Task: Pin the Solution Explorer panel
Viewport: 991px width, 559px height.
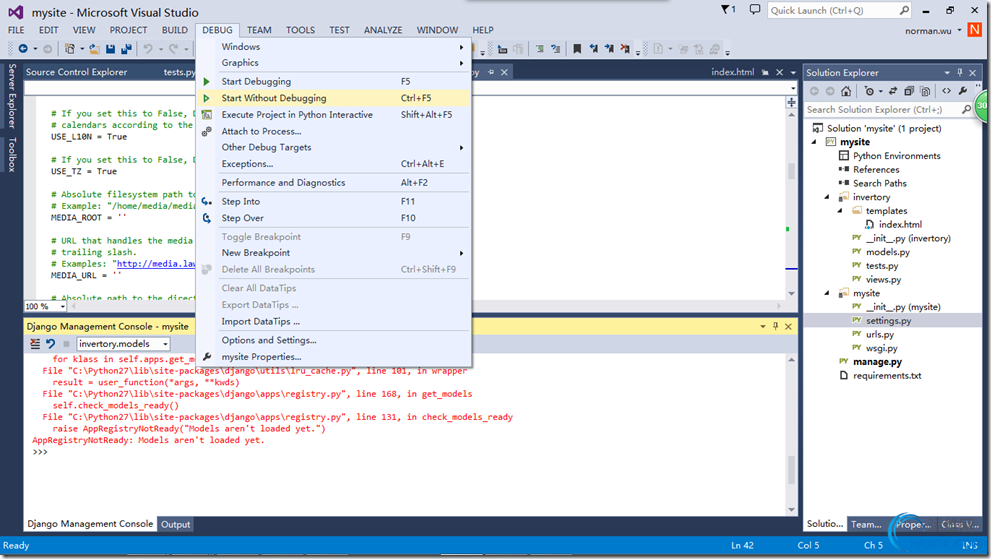Action: tap(960, 72)
